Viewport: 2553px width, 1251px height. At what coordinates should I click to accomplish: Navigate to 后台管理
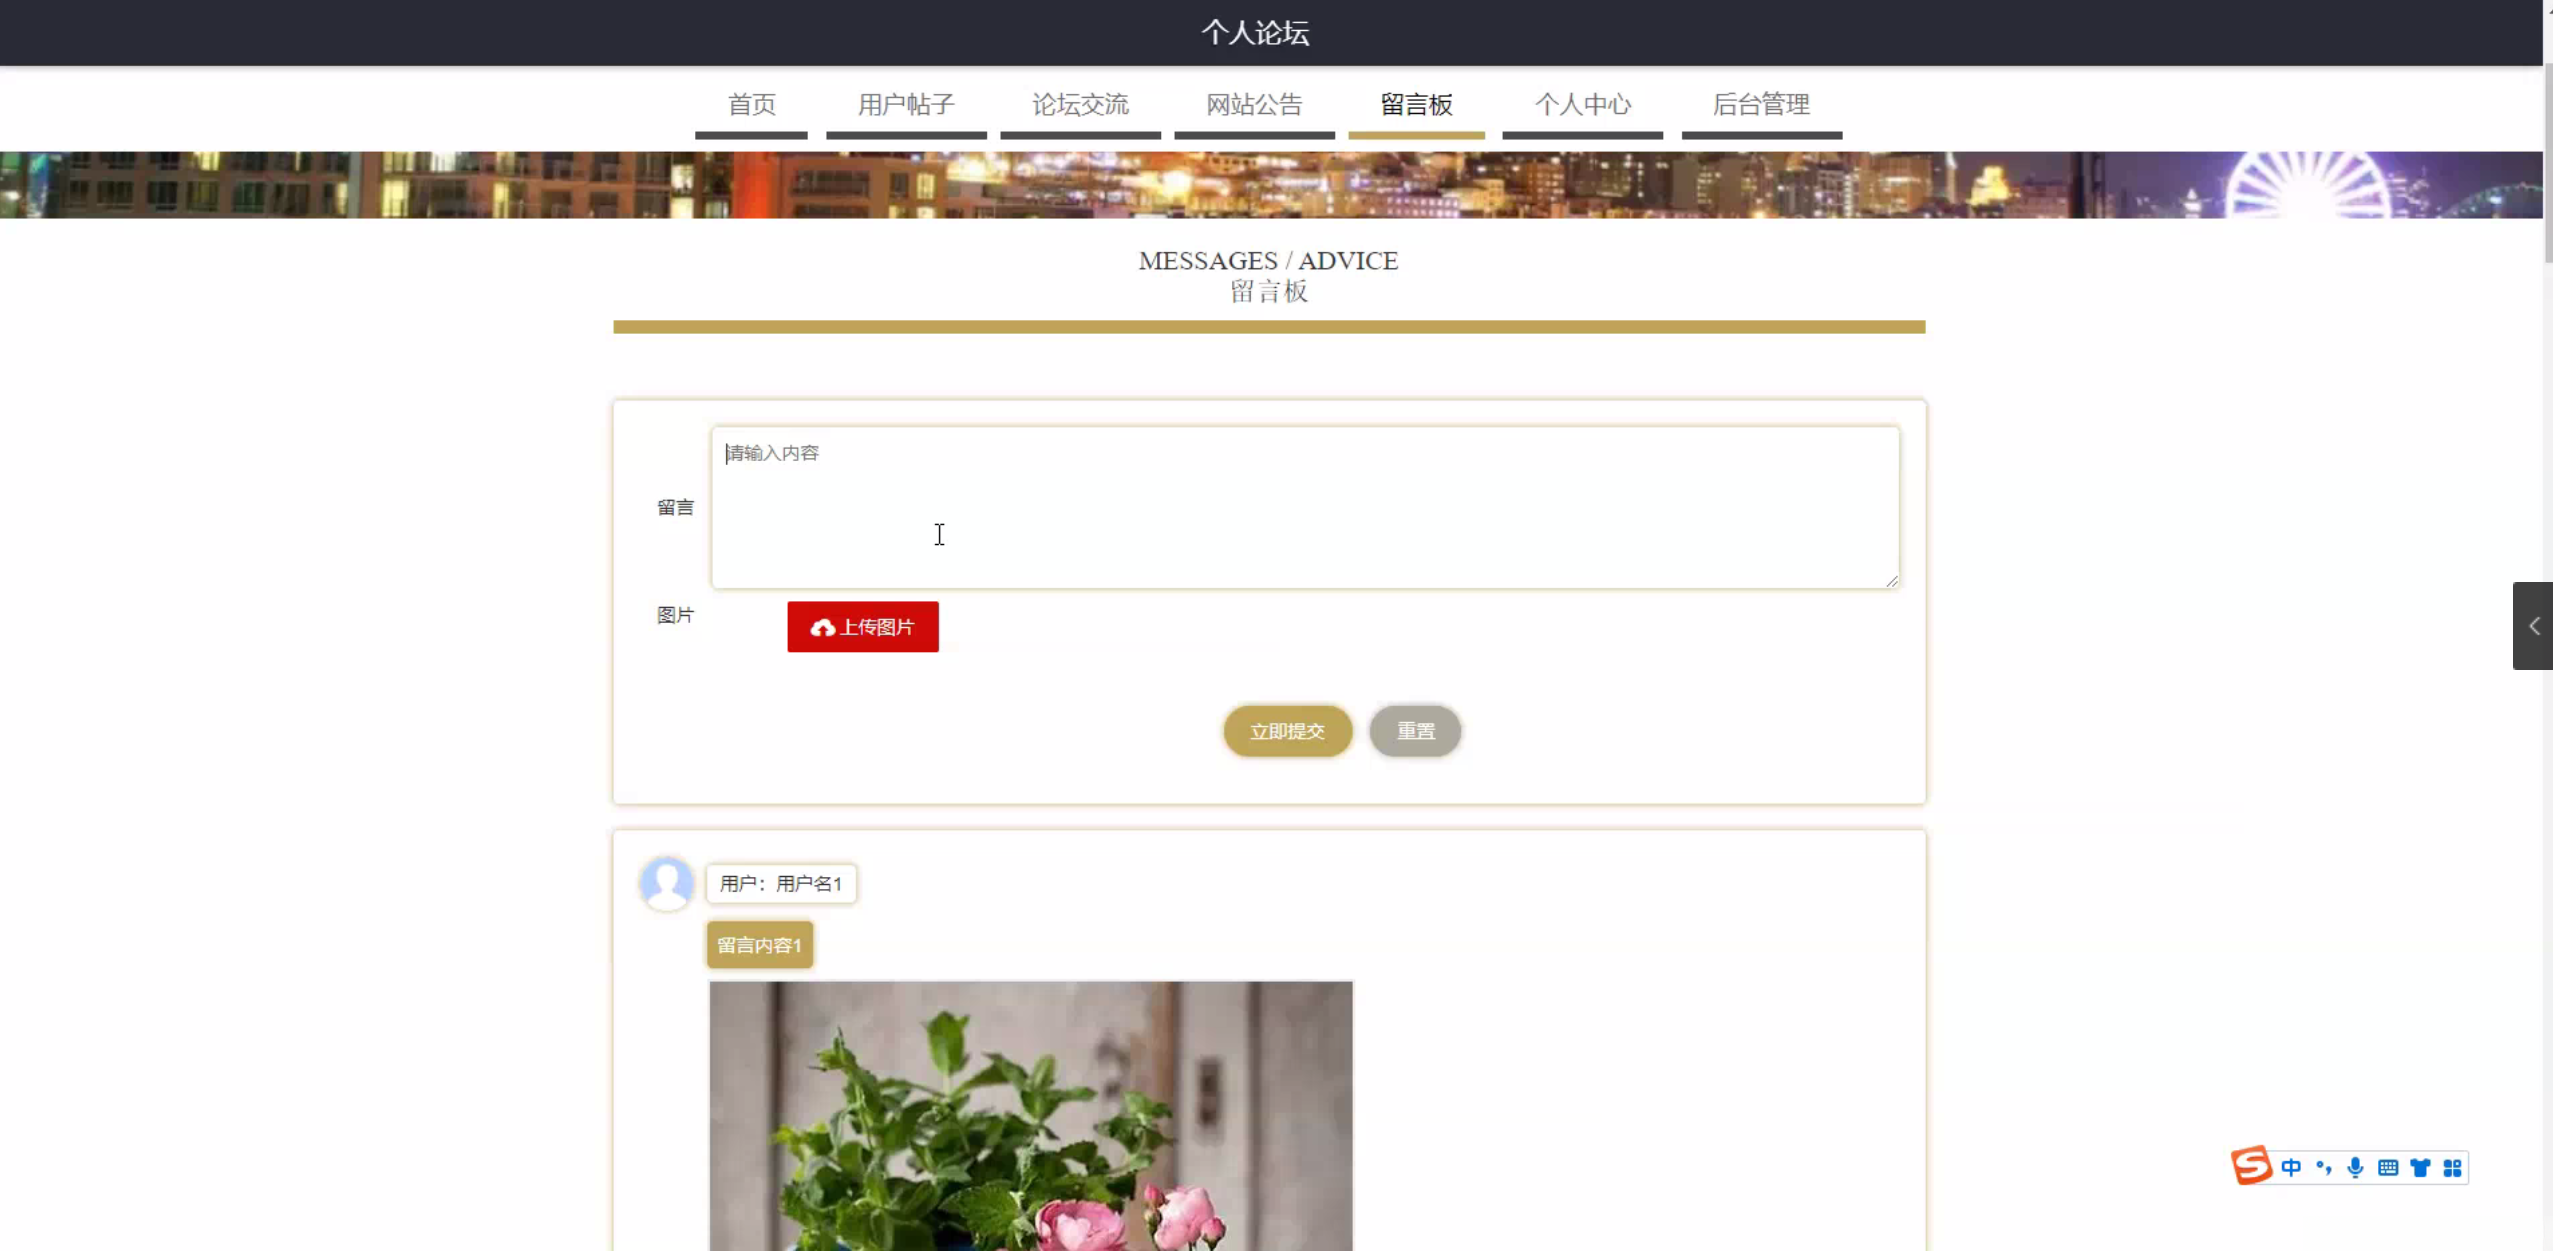click(1761, 105)
